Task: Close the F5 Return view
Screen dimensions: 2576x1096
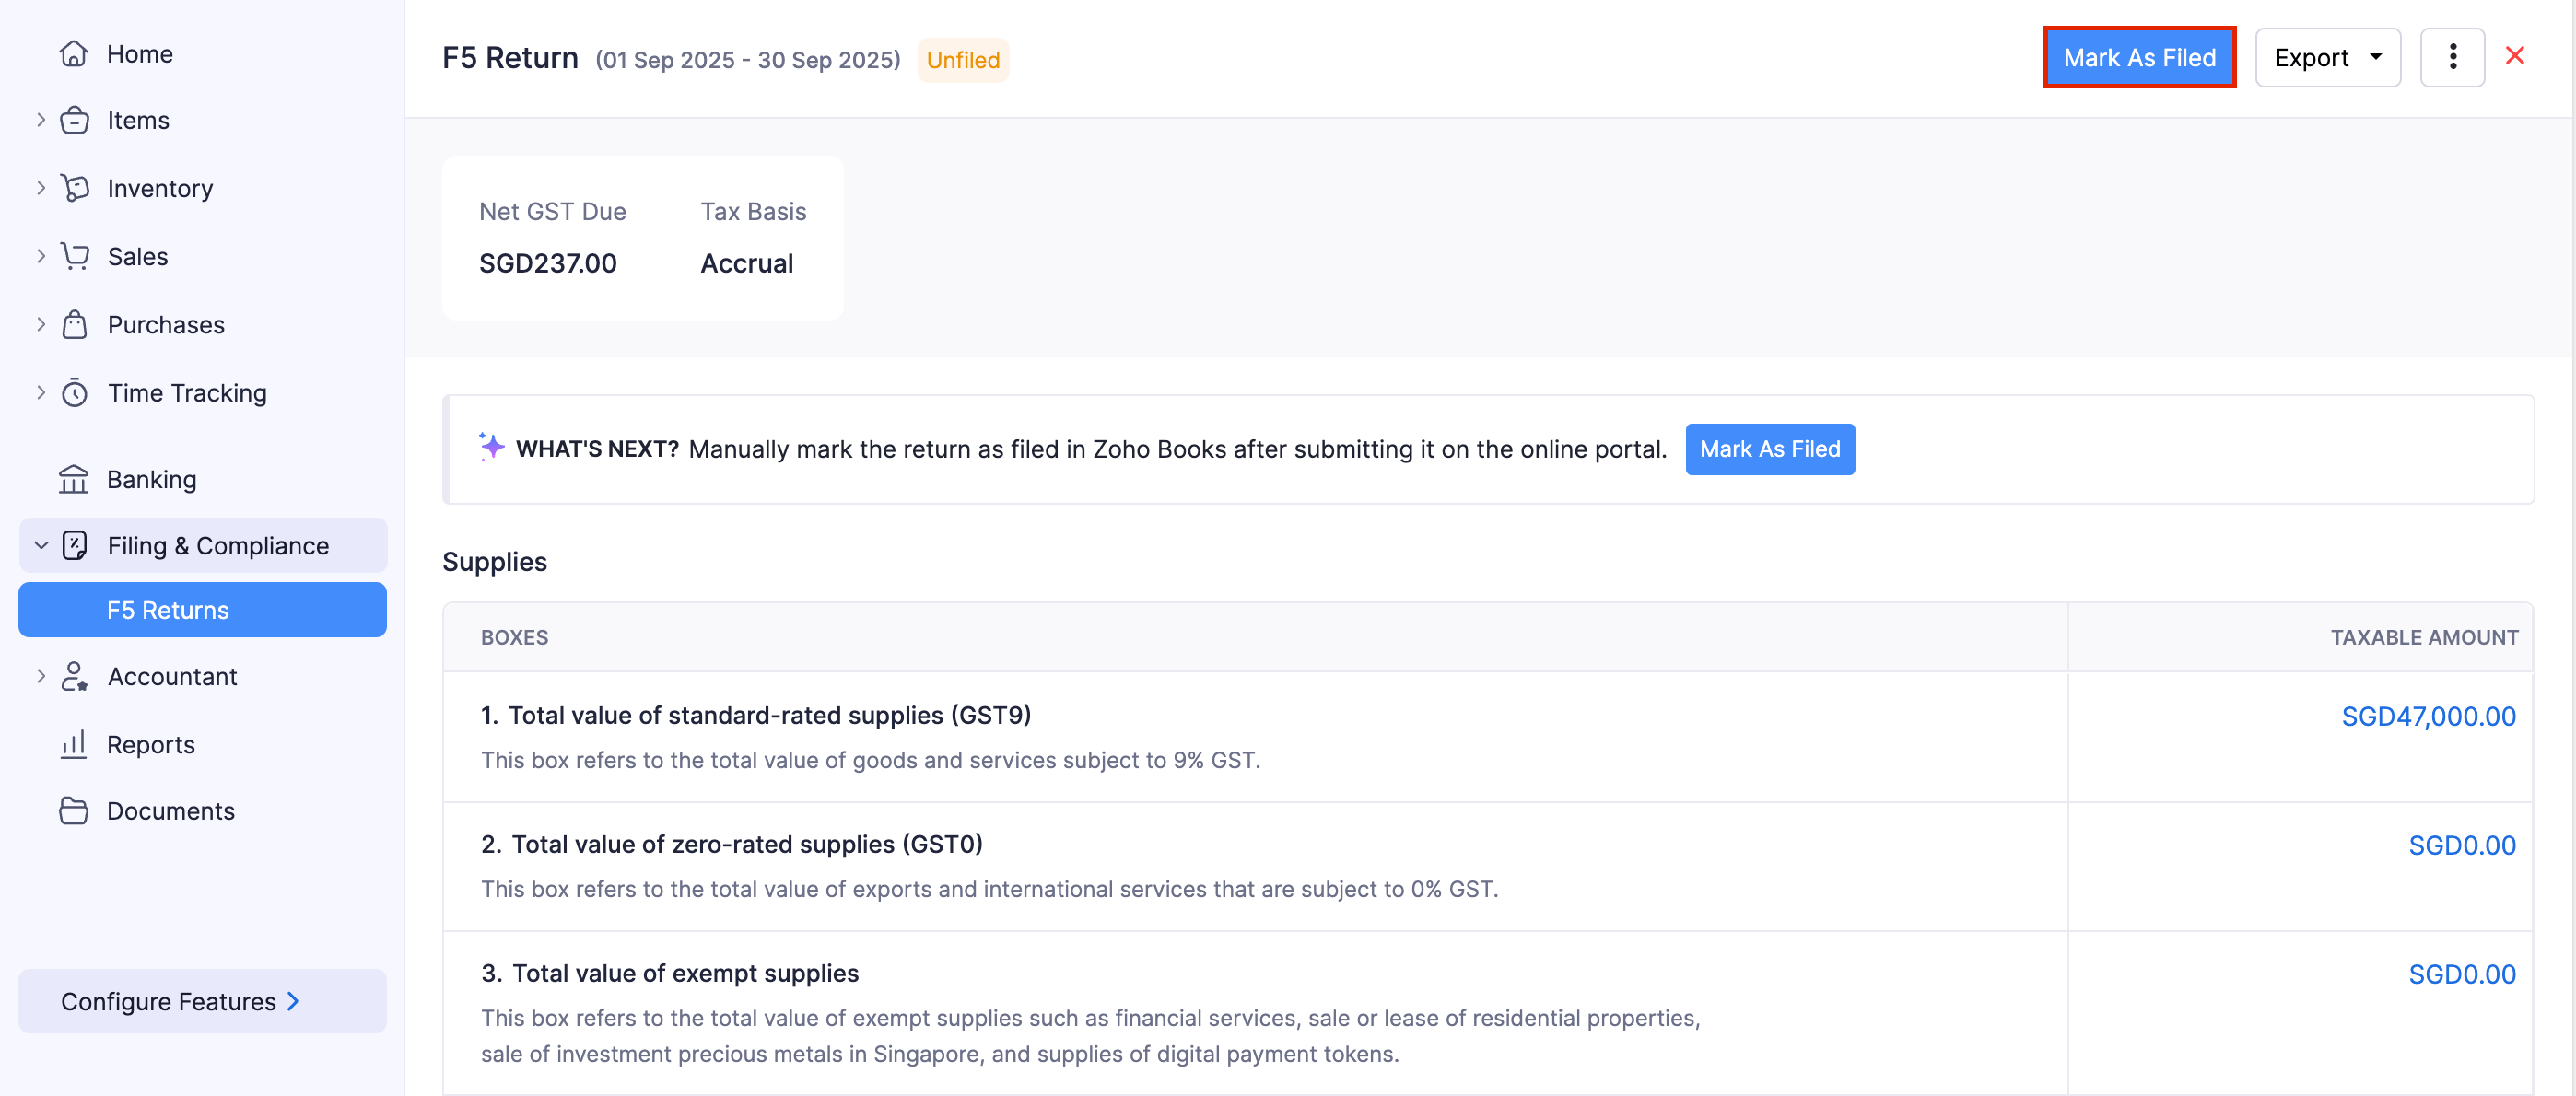Action: tap(2514, 56)
